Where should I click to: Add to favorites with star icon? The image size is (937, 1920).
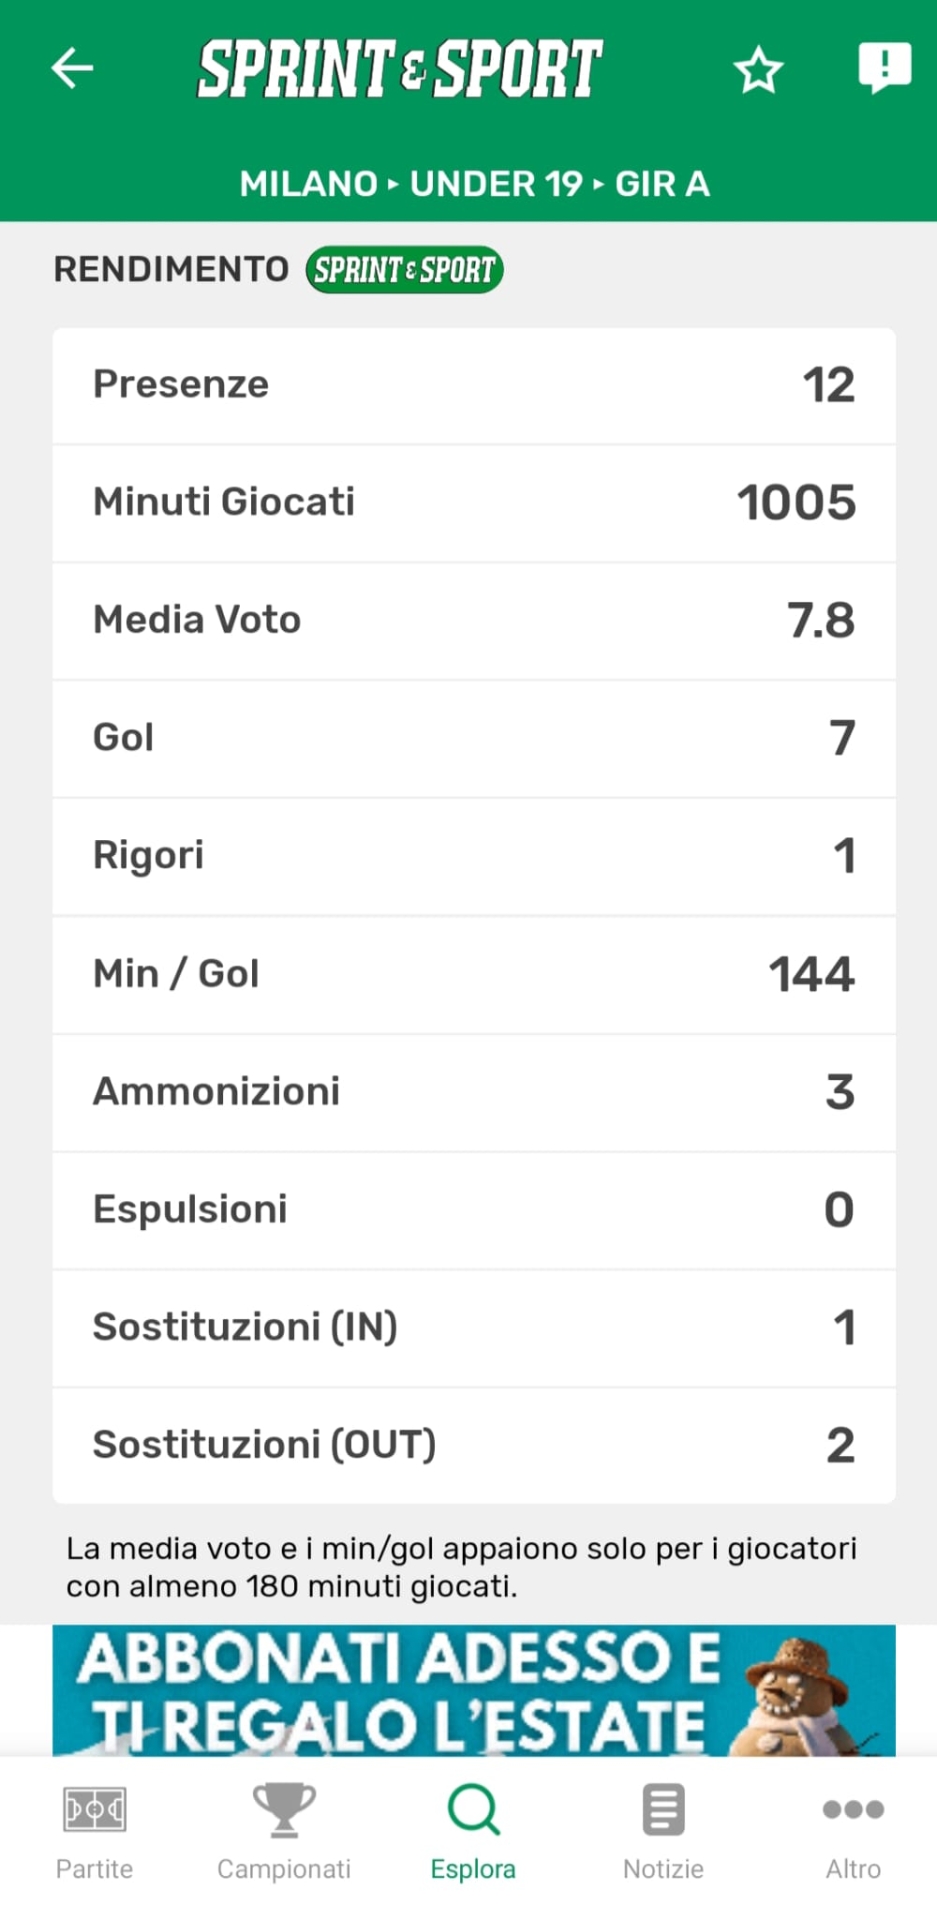click(x=758, y=70)
